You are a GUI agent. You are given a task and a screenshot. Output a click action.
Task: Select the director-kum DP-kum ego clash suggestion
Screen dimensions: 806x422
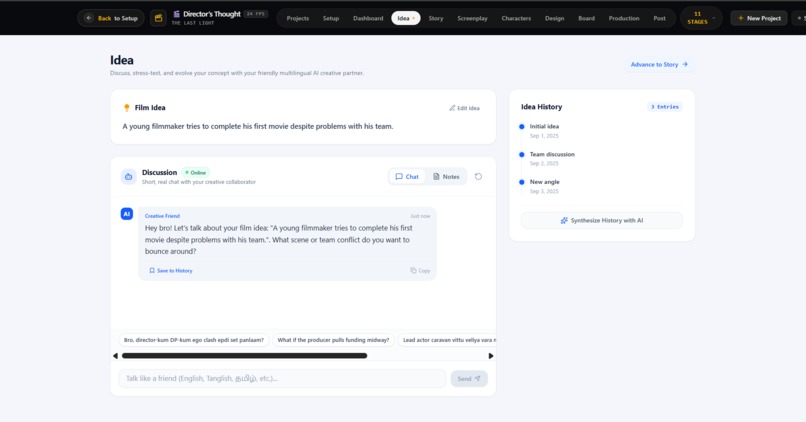click(193, 340)
